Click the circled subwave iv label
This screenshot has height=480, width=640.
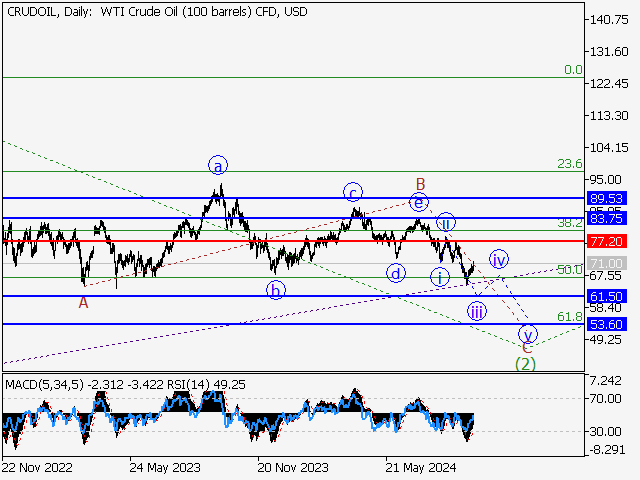[499, 260]
